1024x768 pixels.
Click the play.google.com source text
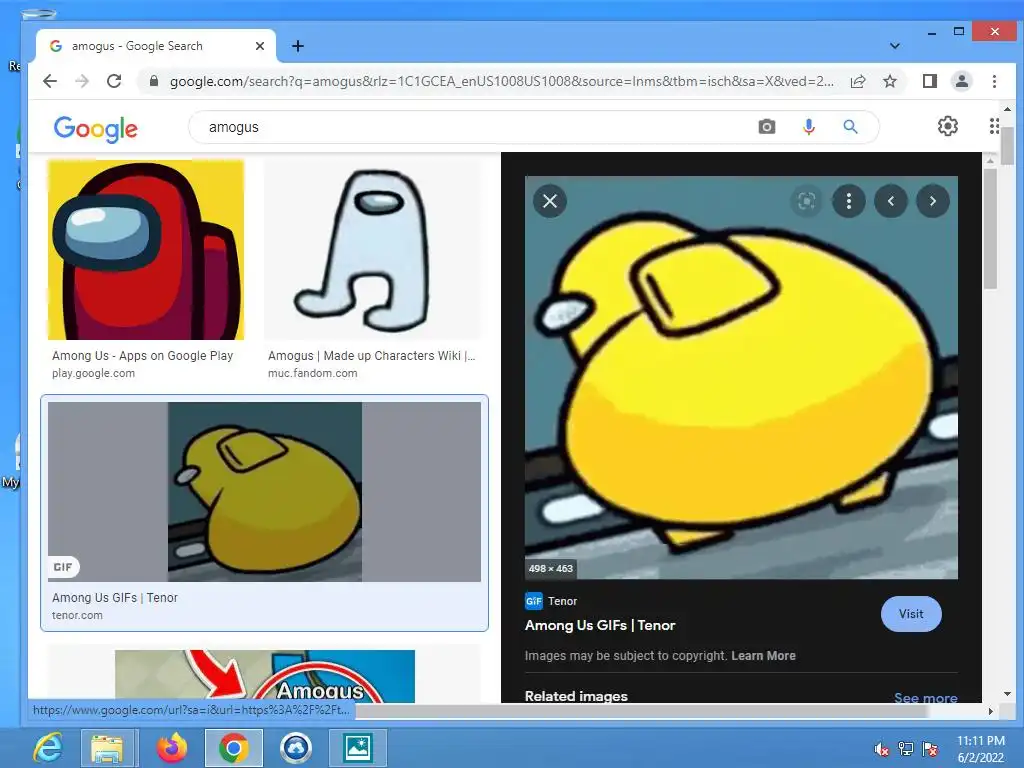coord(93,373)
